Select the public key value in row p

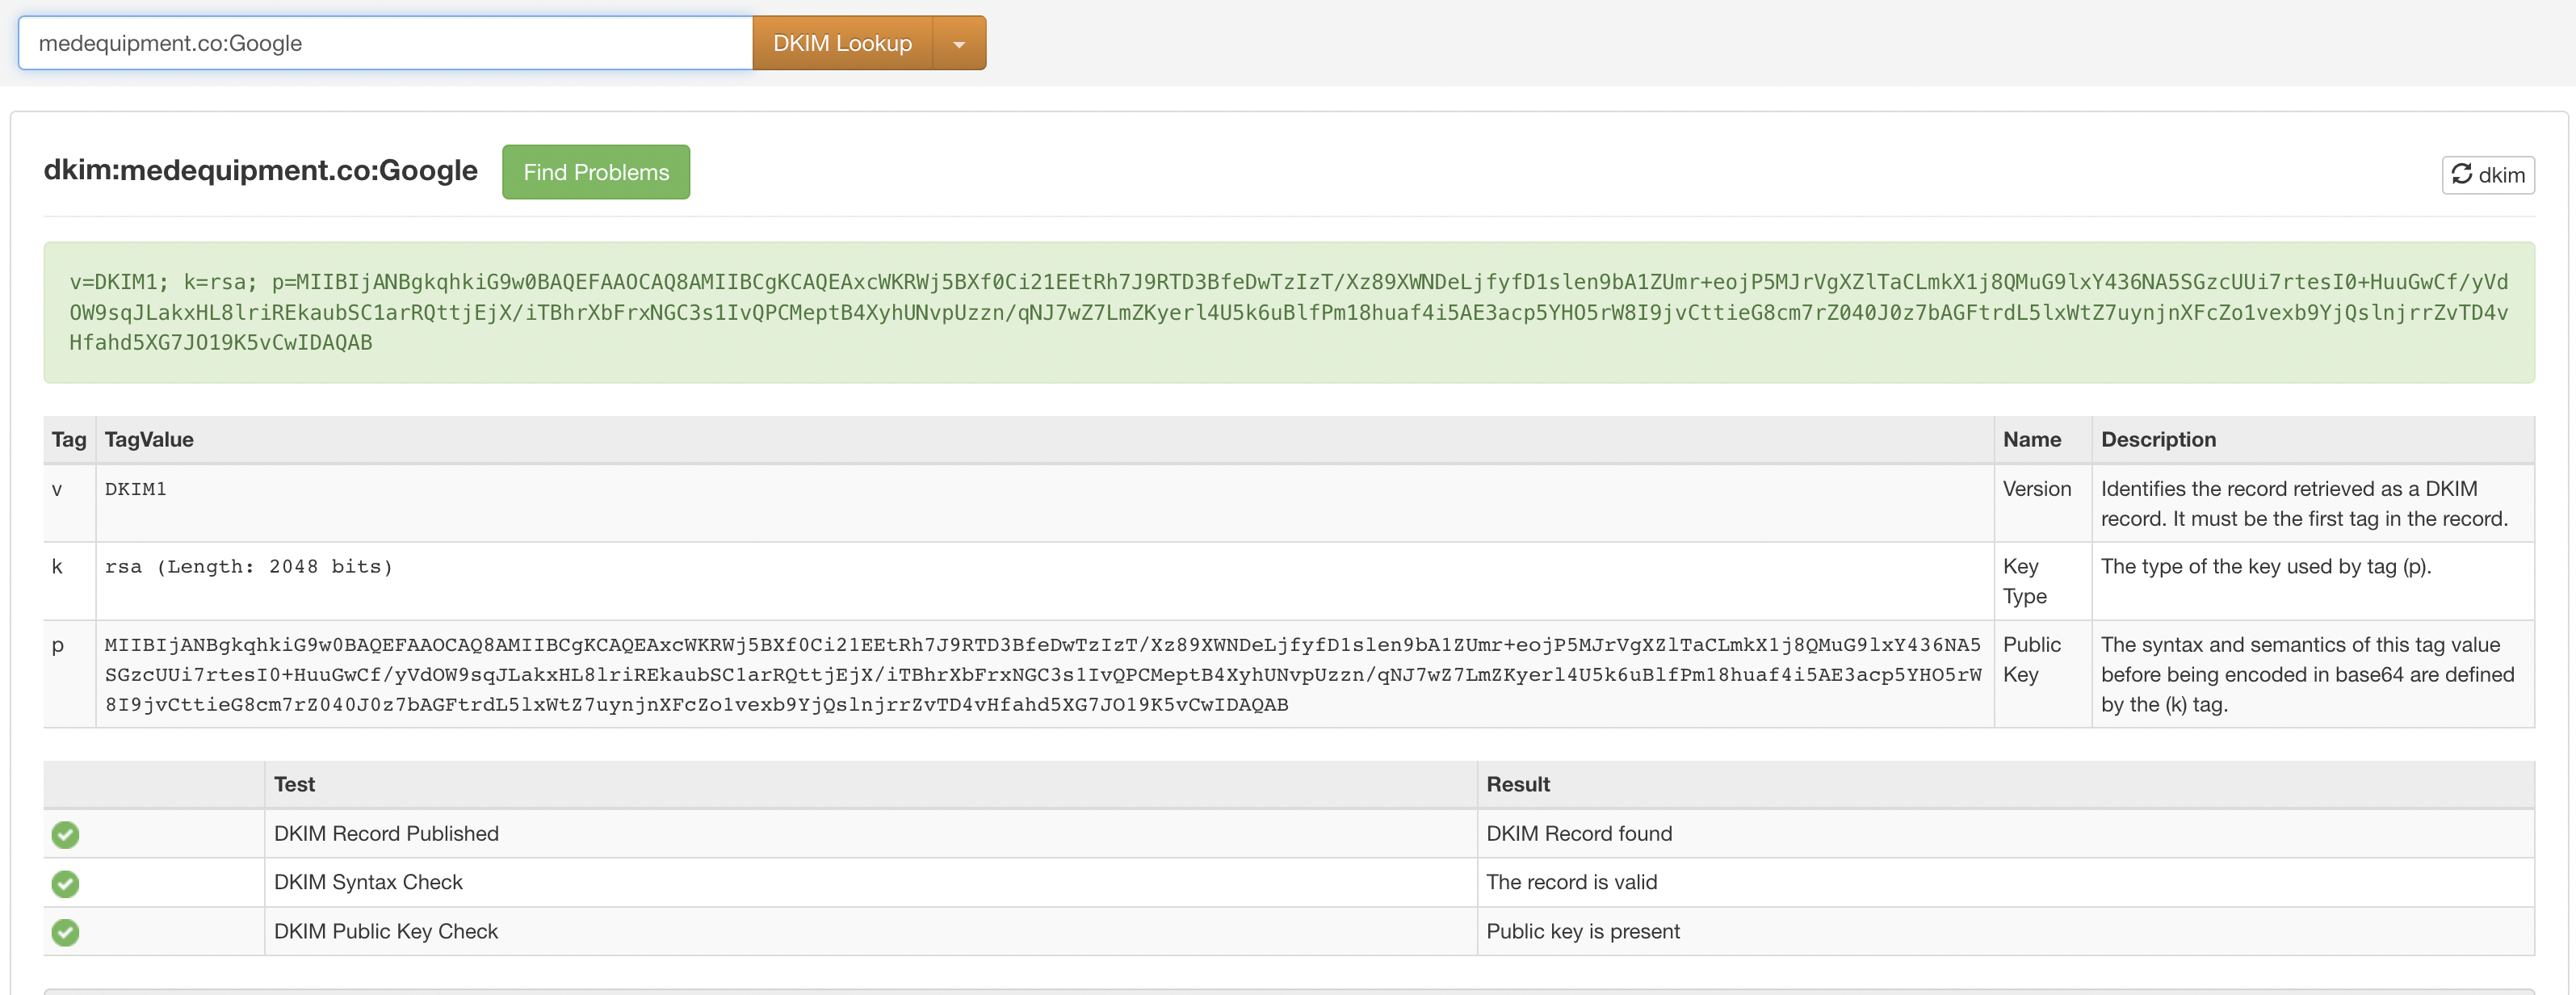[1043, 674]
